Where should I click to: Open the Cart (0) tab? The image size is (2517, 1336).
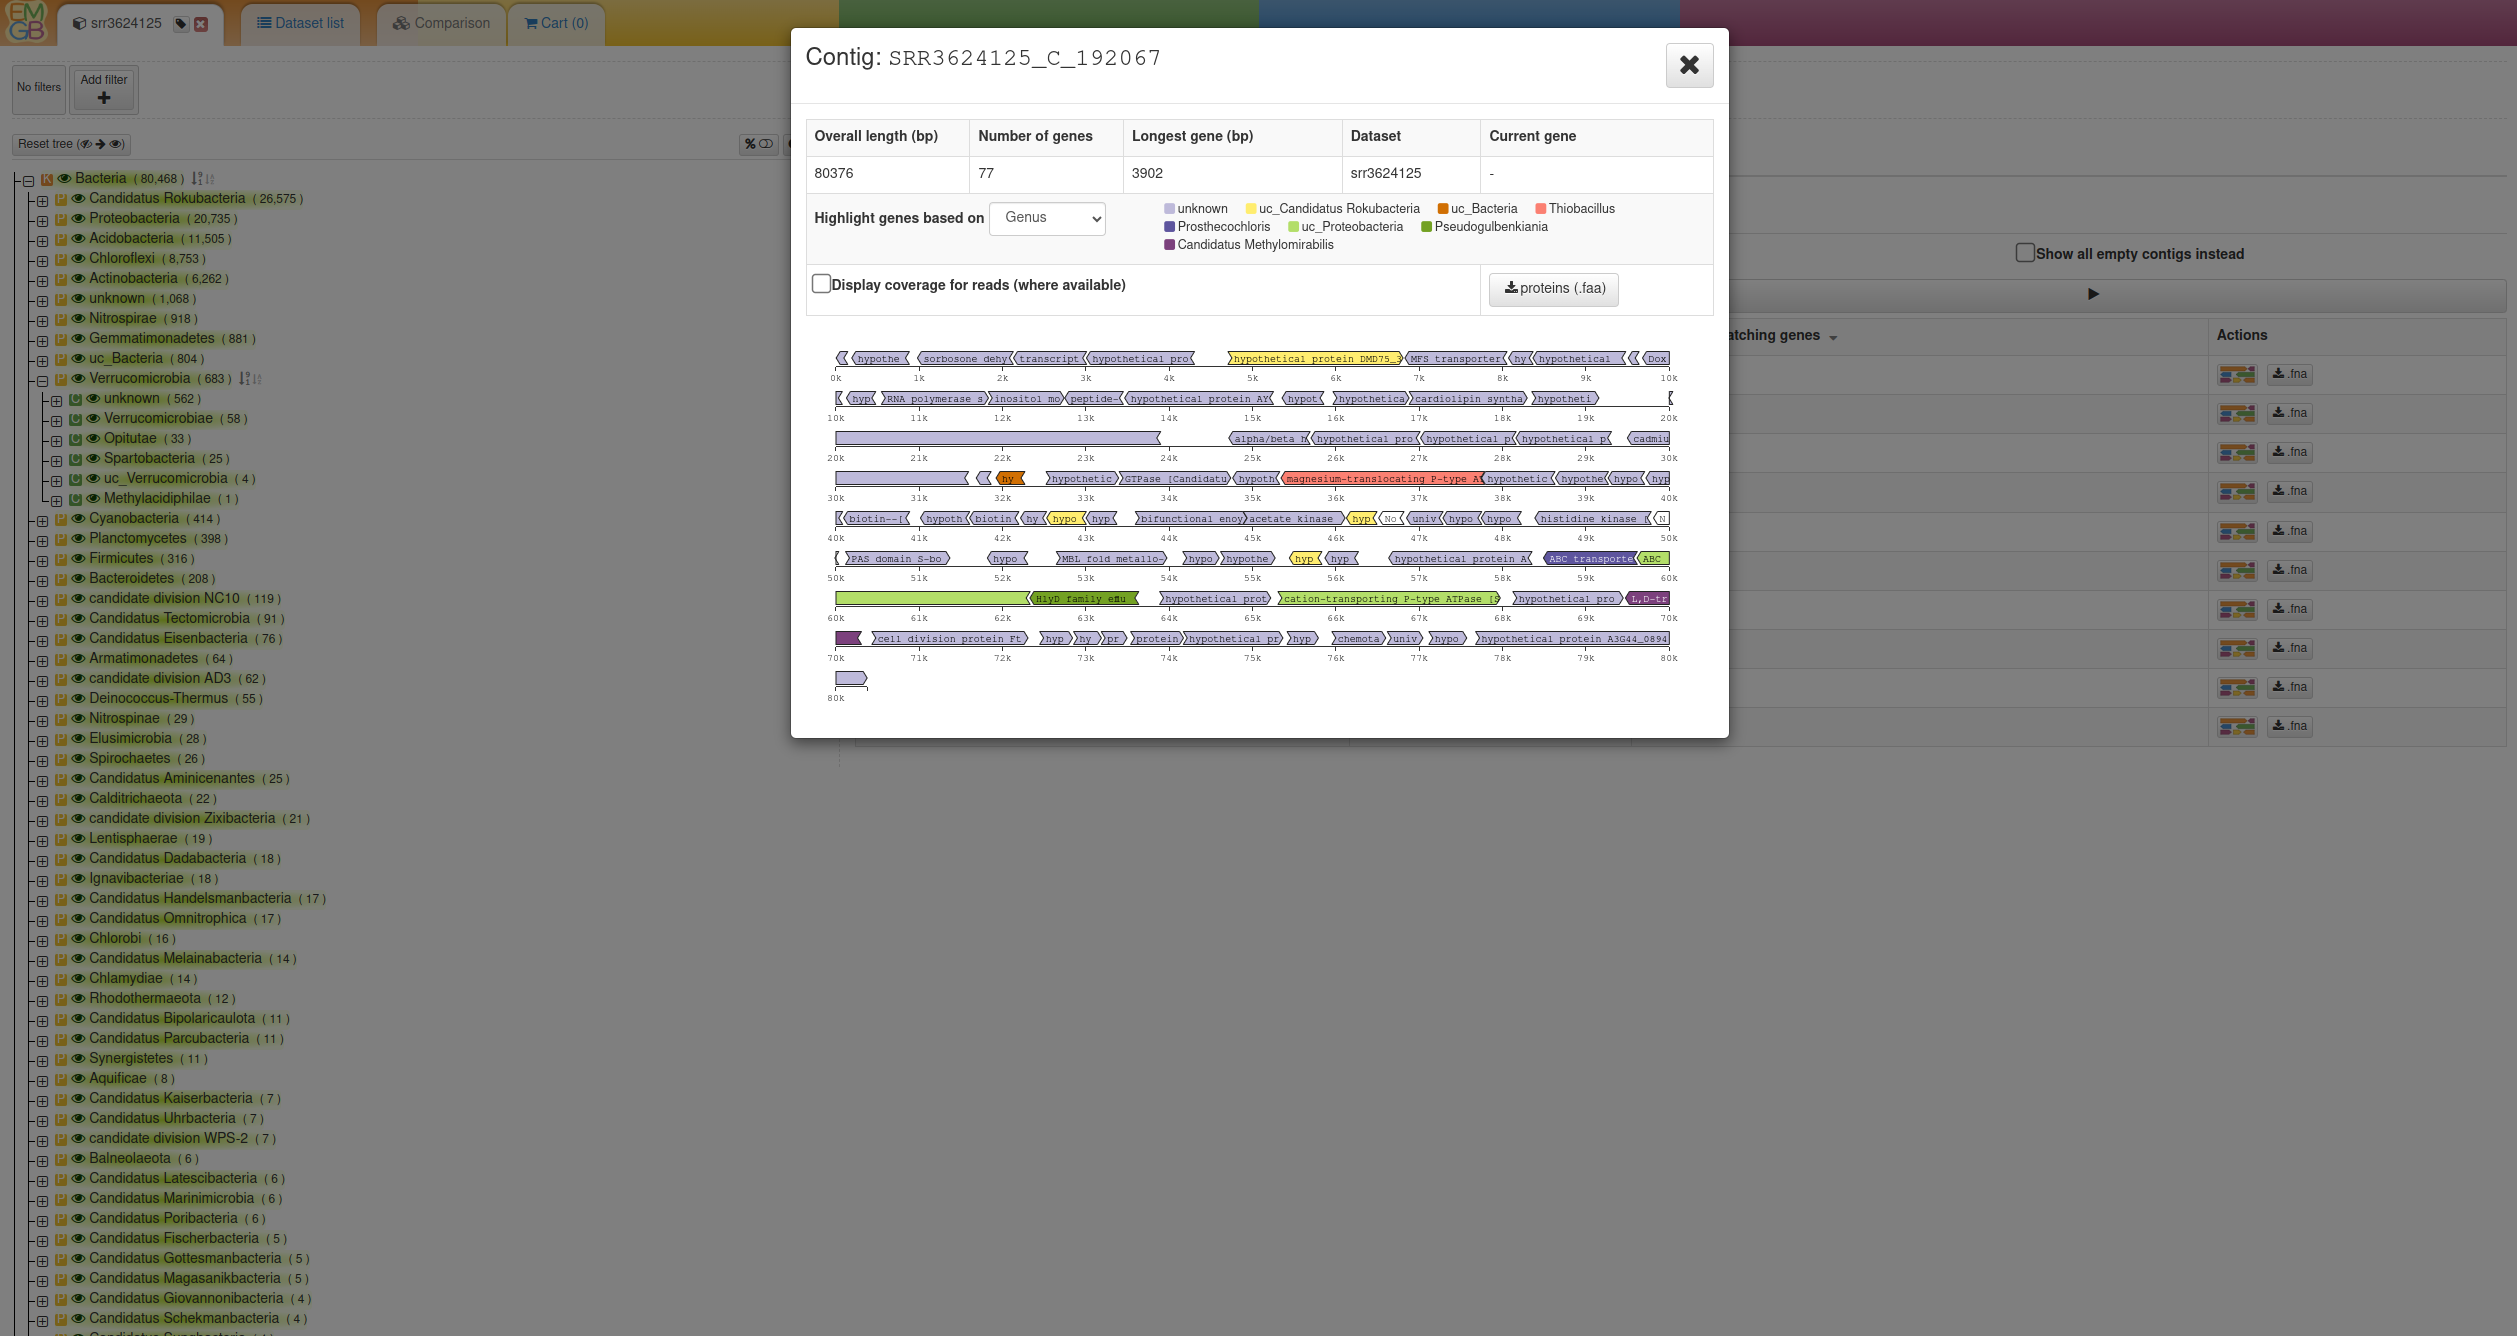coord(556,23)
